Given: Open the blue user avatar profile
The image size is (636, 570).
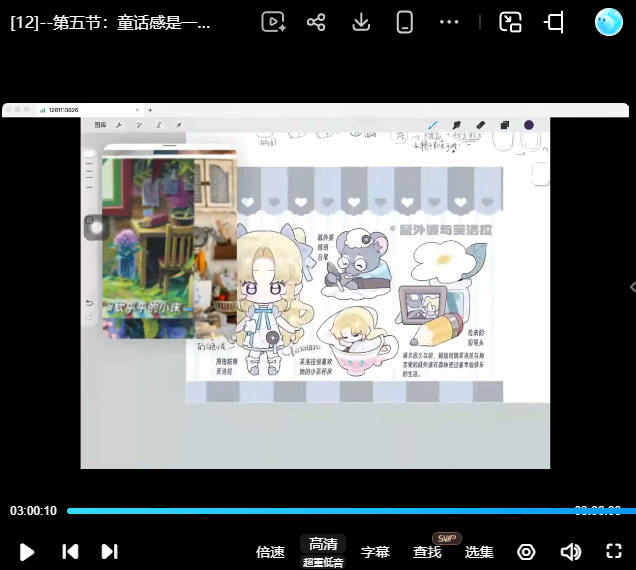Looking at the screenshot, I should (608, 22).
